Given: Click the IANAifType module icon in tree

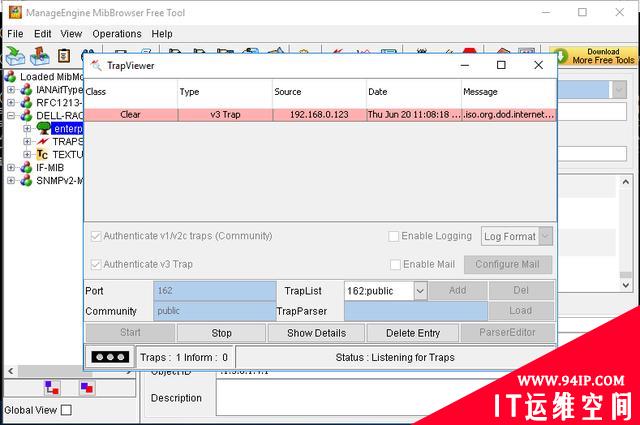Looking at the screenshot, I should click(x=27, y=89).
